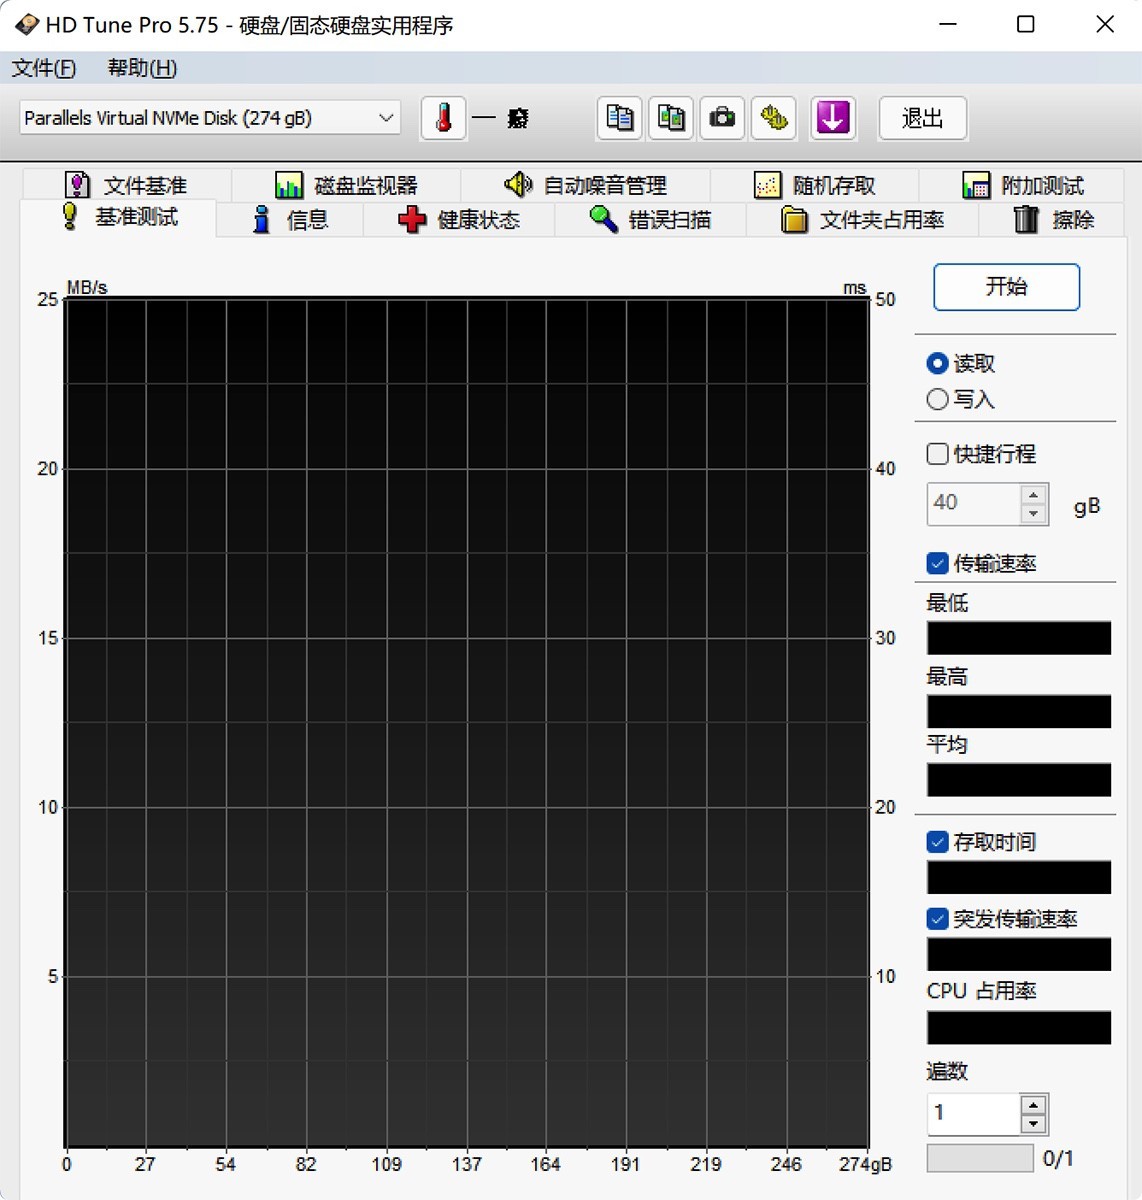Decrease the 快捷行程 gB spinner value
1142x1200 pixels.
click(1034, 513)
